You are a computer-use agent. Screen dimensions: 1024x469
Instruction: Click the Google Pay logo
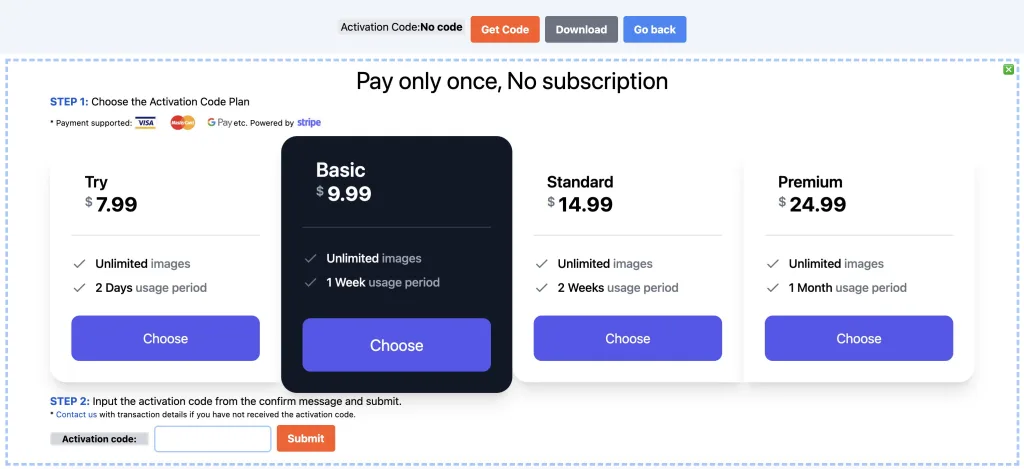tap(218, 123)
